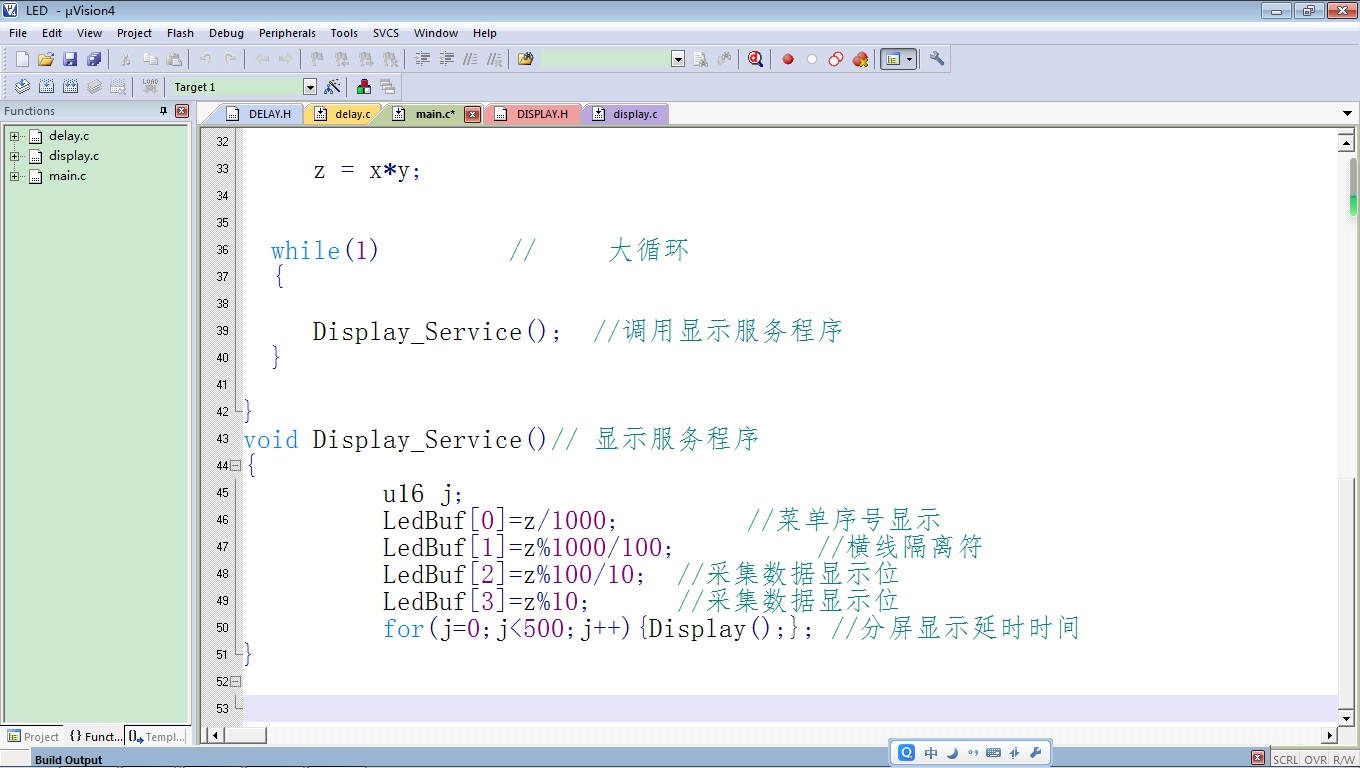Uncomment selection icon
The image size is (1360, 768).
click(x=494, y=59)
